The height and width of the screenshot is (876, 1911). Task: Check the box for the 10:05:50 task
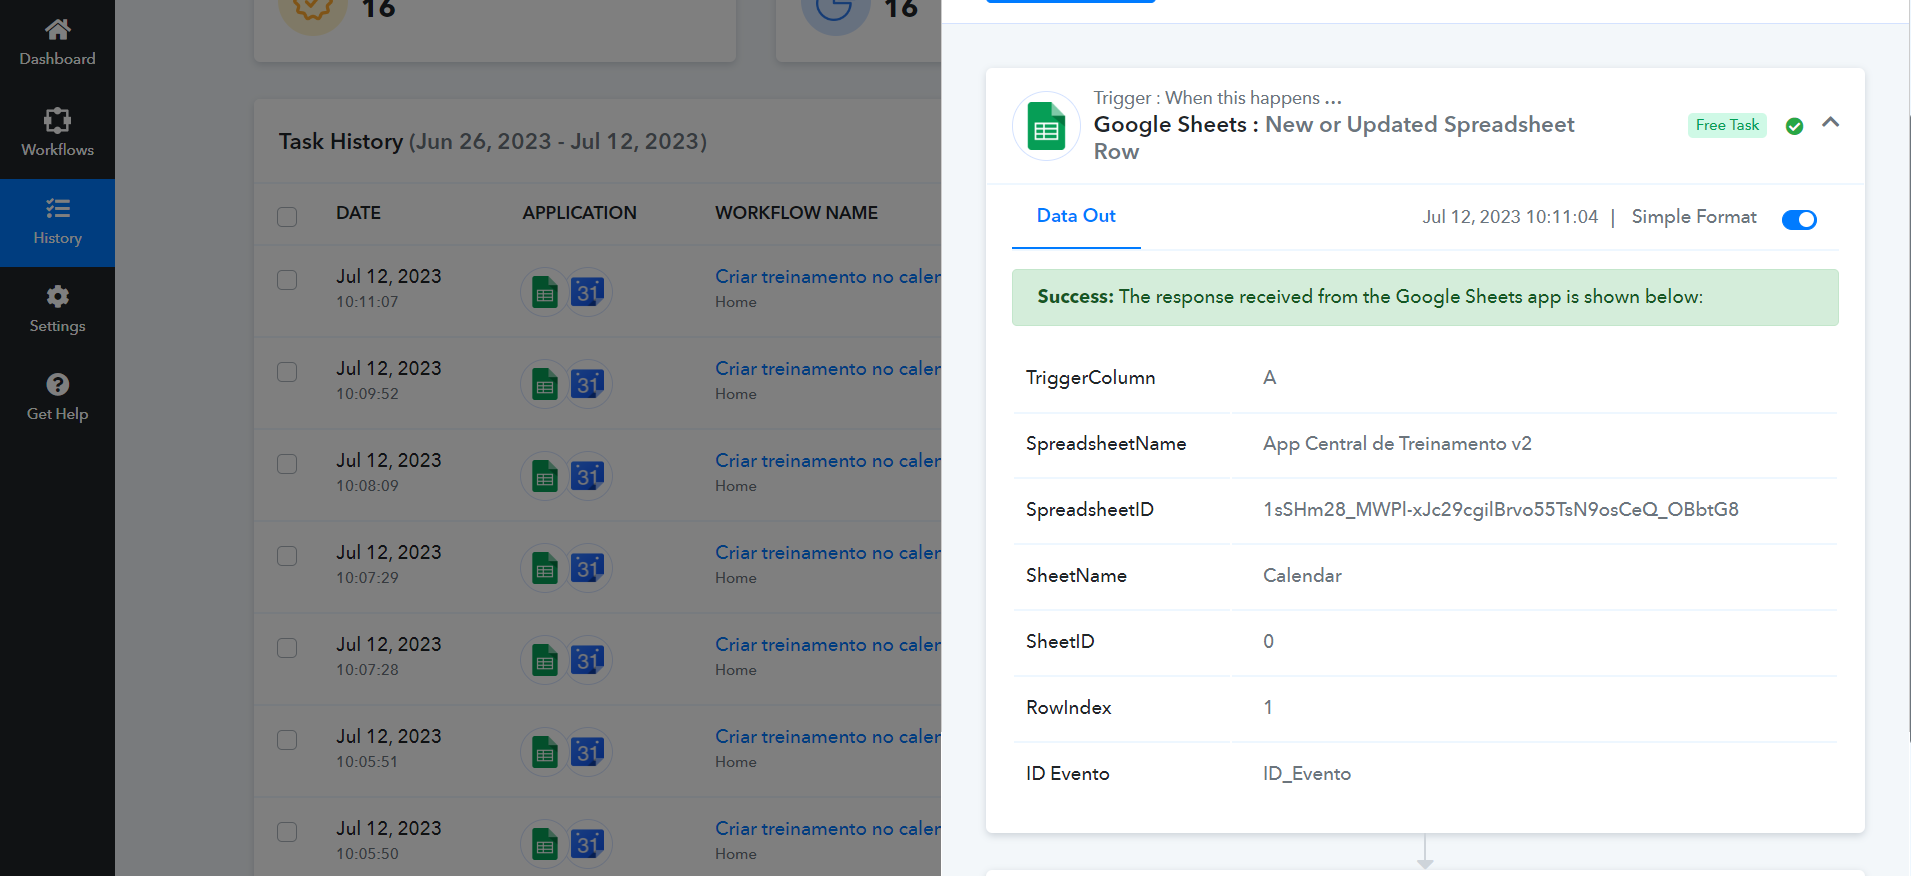pyautogui.click(x=287, y=832)
